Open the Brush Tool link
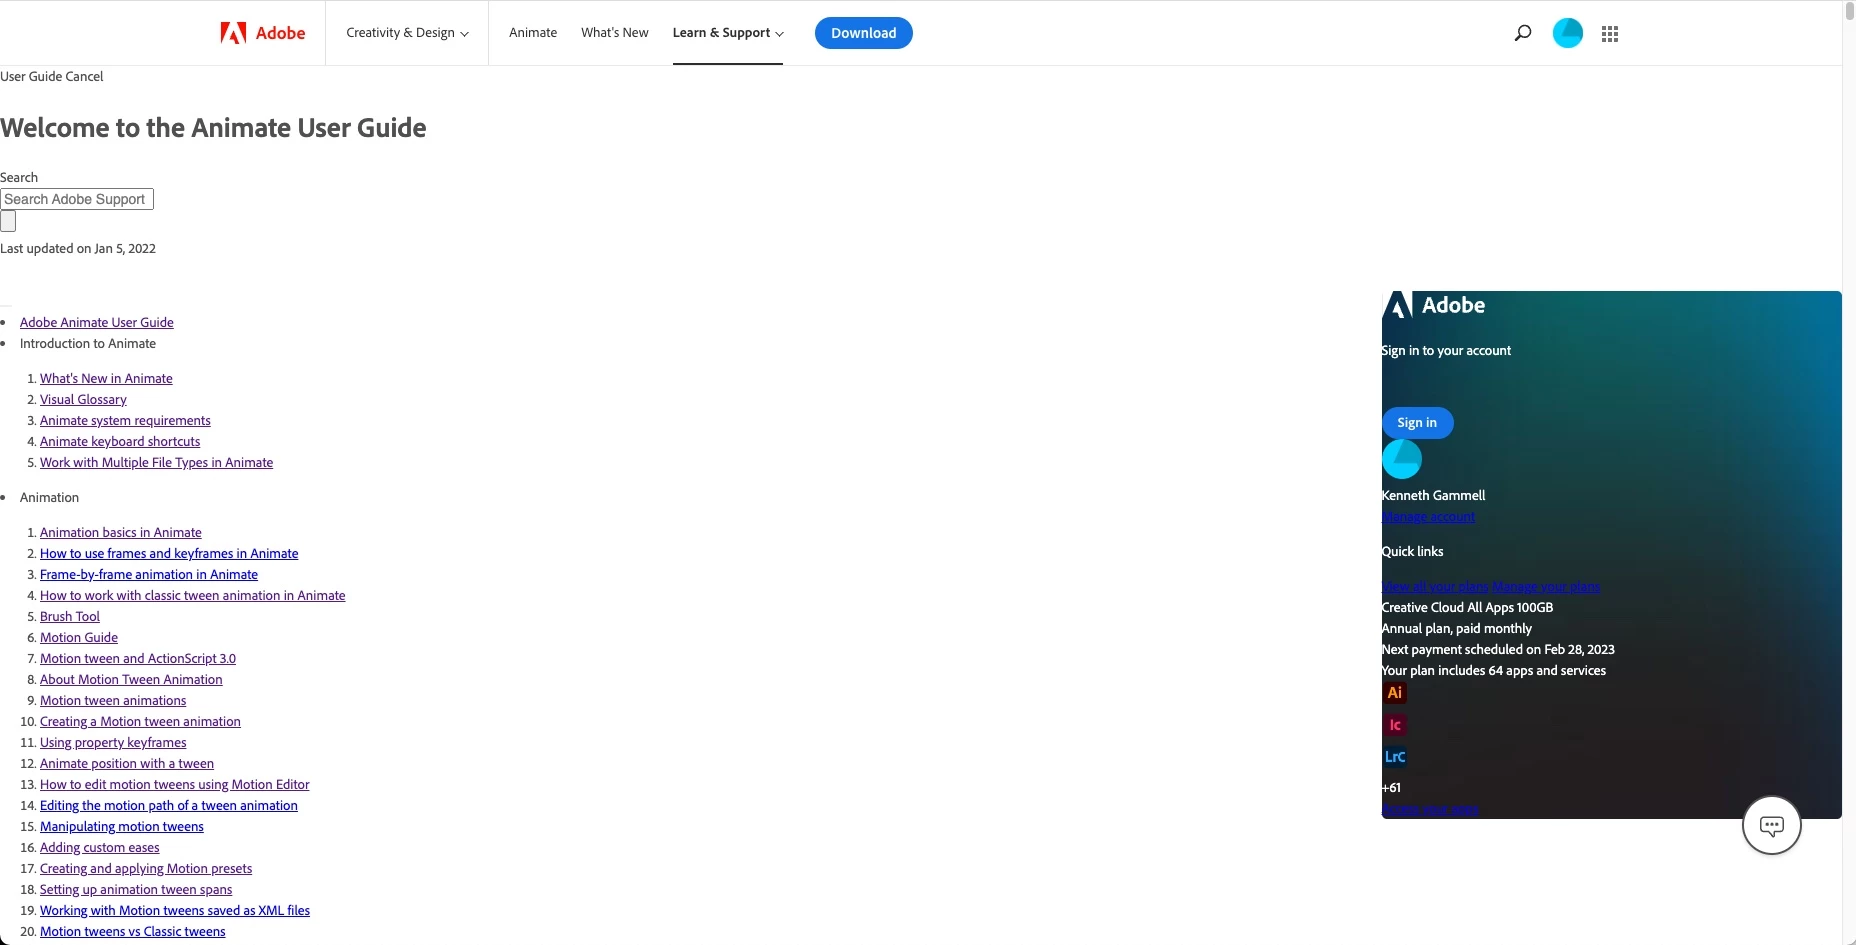Viewport: 1856px width, 945px height. (70, 616)
